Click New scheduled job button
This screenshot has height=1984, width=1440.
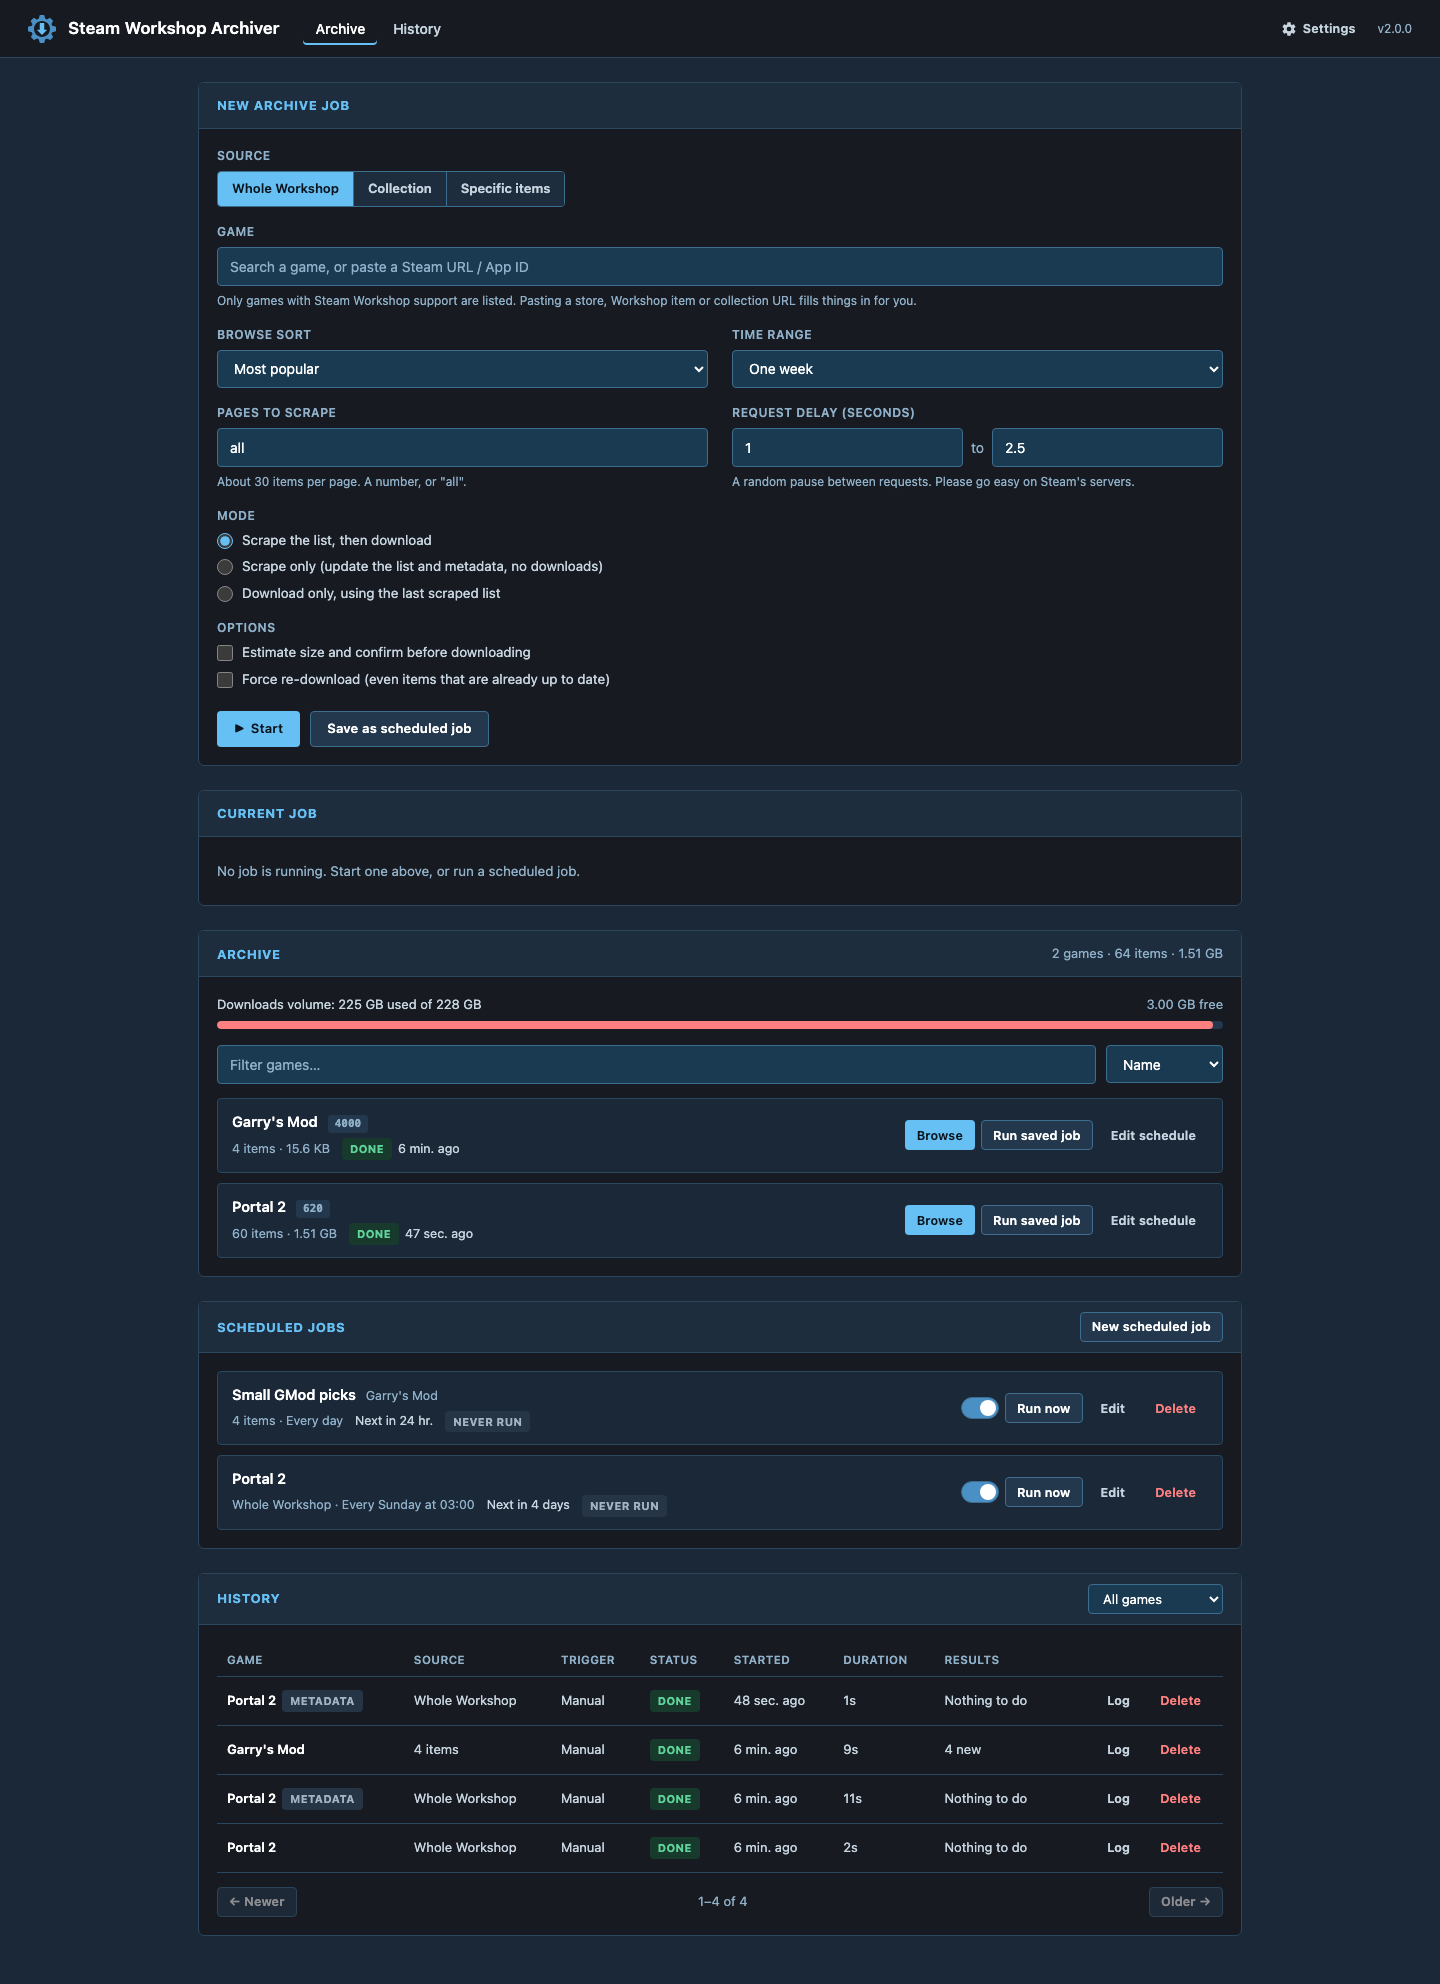pyautogui.click(x=1151, y=1327)
